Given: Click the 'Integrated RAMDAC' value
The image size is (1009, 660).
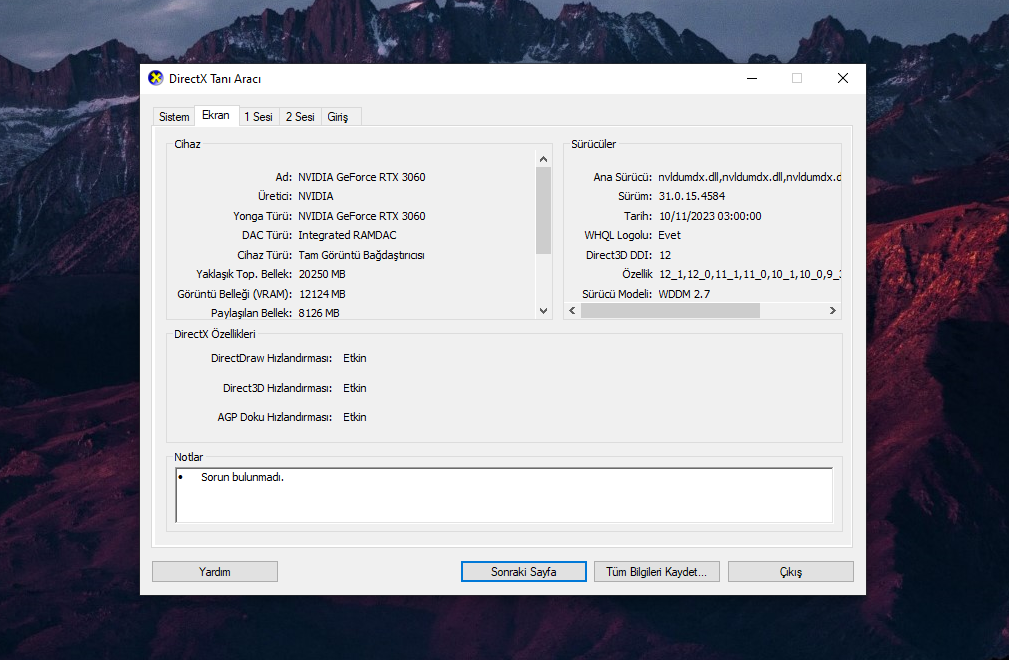Looking at the screenshot, I should 347,235.
